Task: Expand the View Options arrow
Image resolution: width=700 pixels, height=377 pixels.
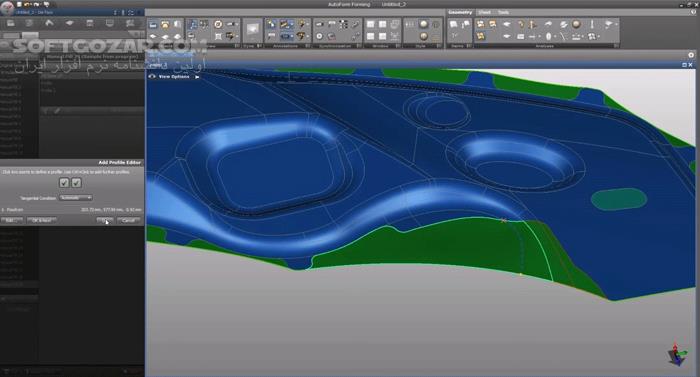Action: (197, 77)
